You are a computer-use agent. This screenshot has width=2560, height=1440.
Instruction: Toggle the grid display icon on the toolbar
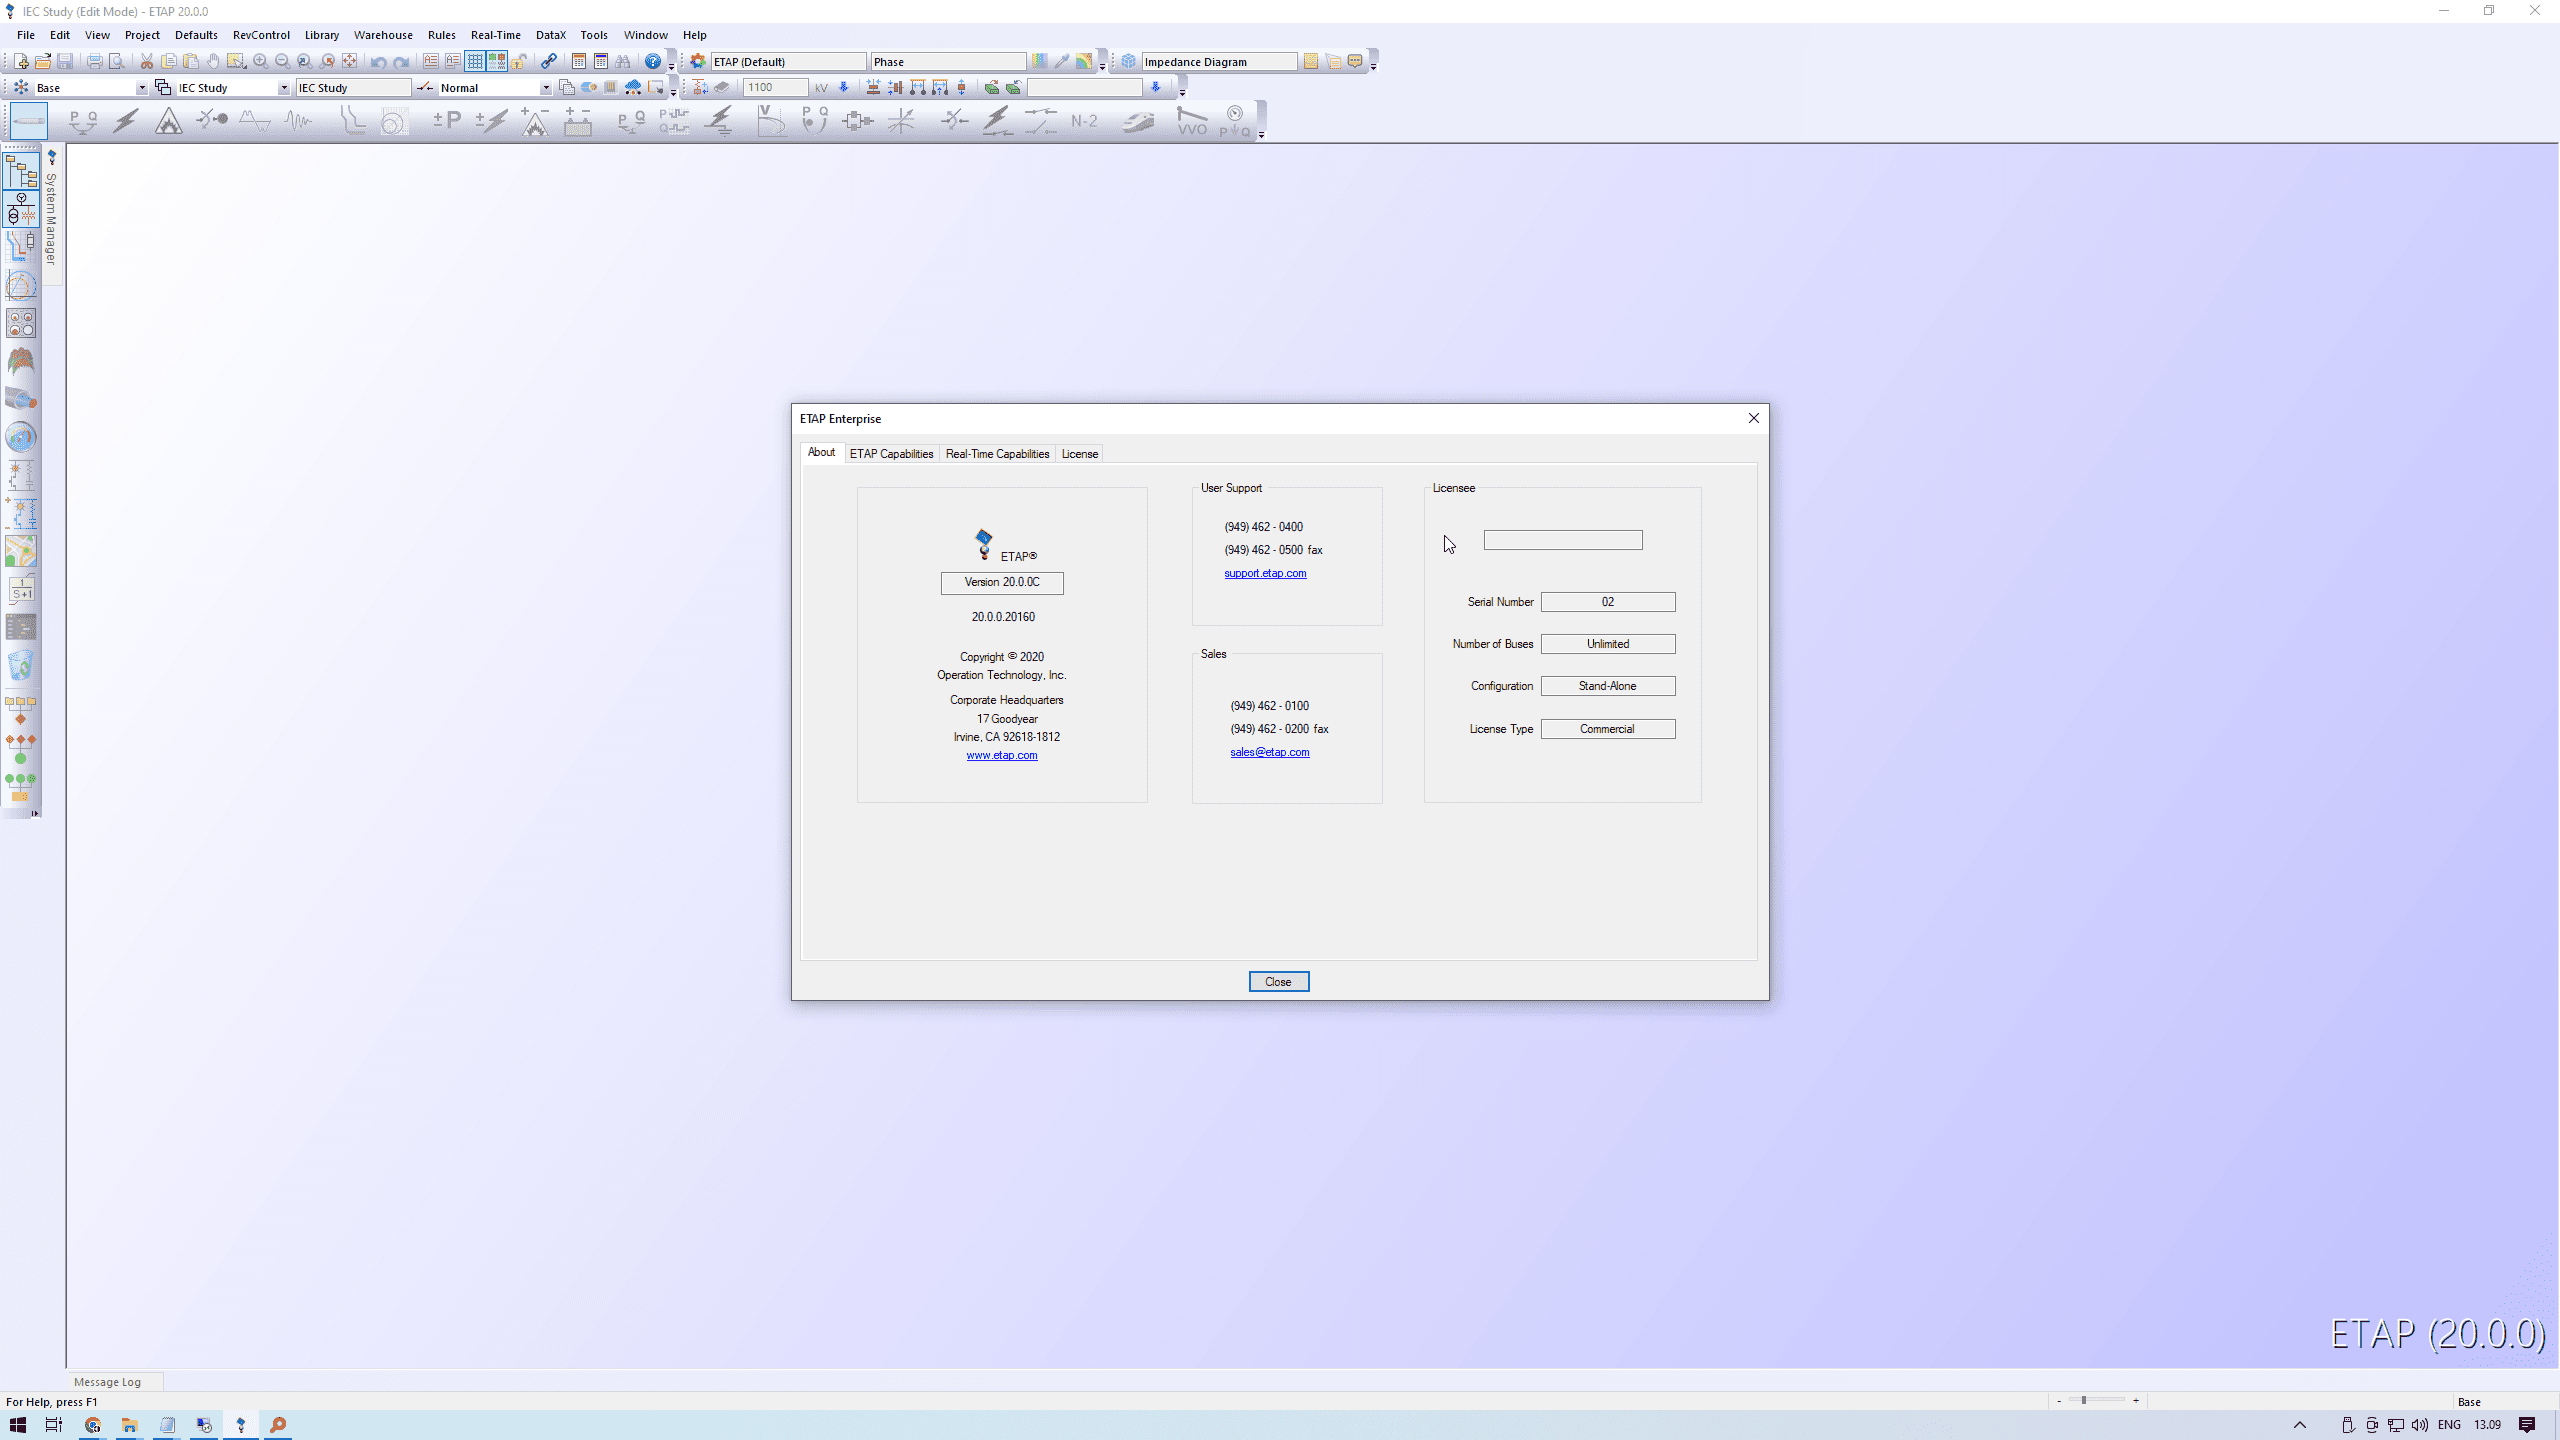click(473, 61)
